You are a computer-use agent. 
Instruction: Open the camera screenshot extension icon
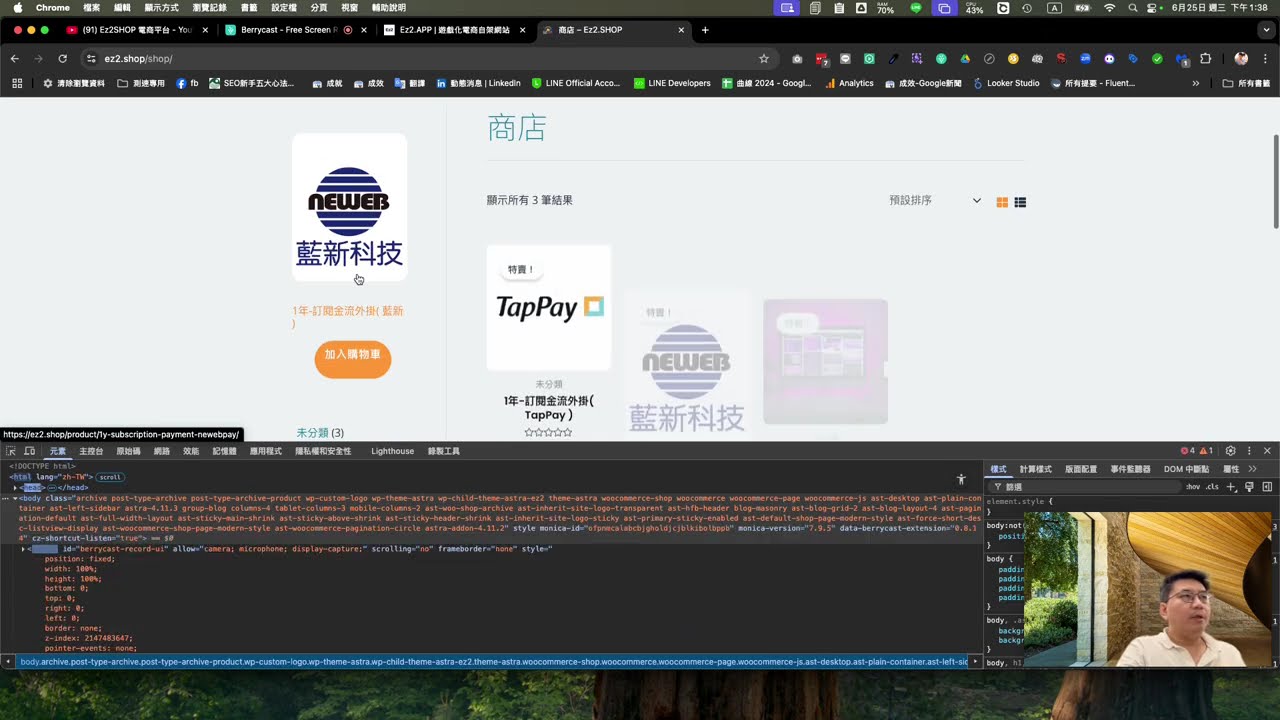(797, 58)
